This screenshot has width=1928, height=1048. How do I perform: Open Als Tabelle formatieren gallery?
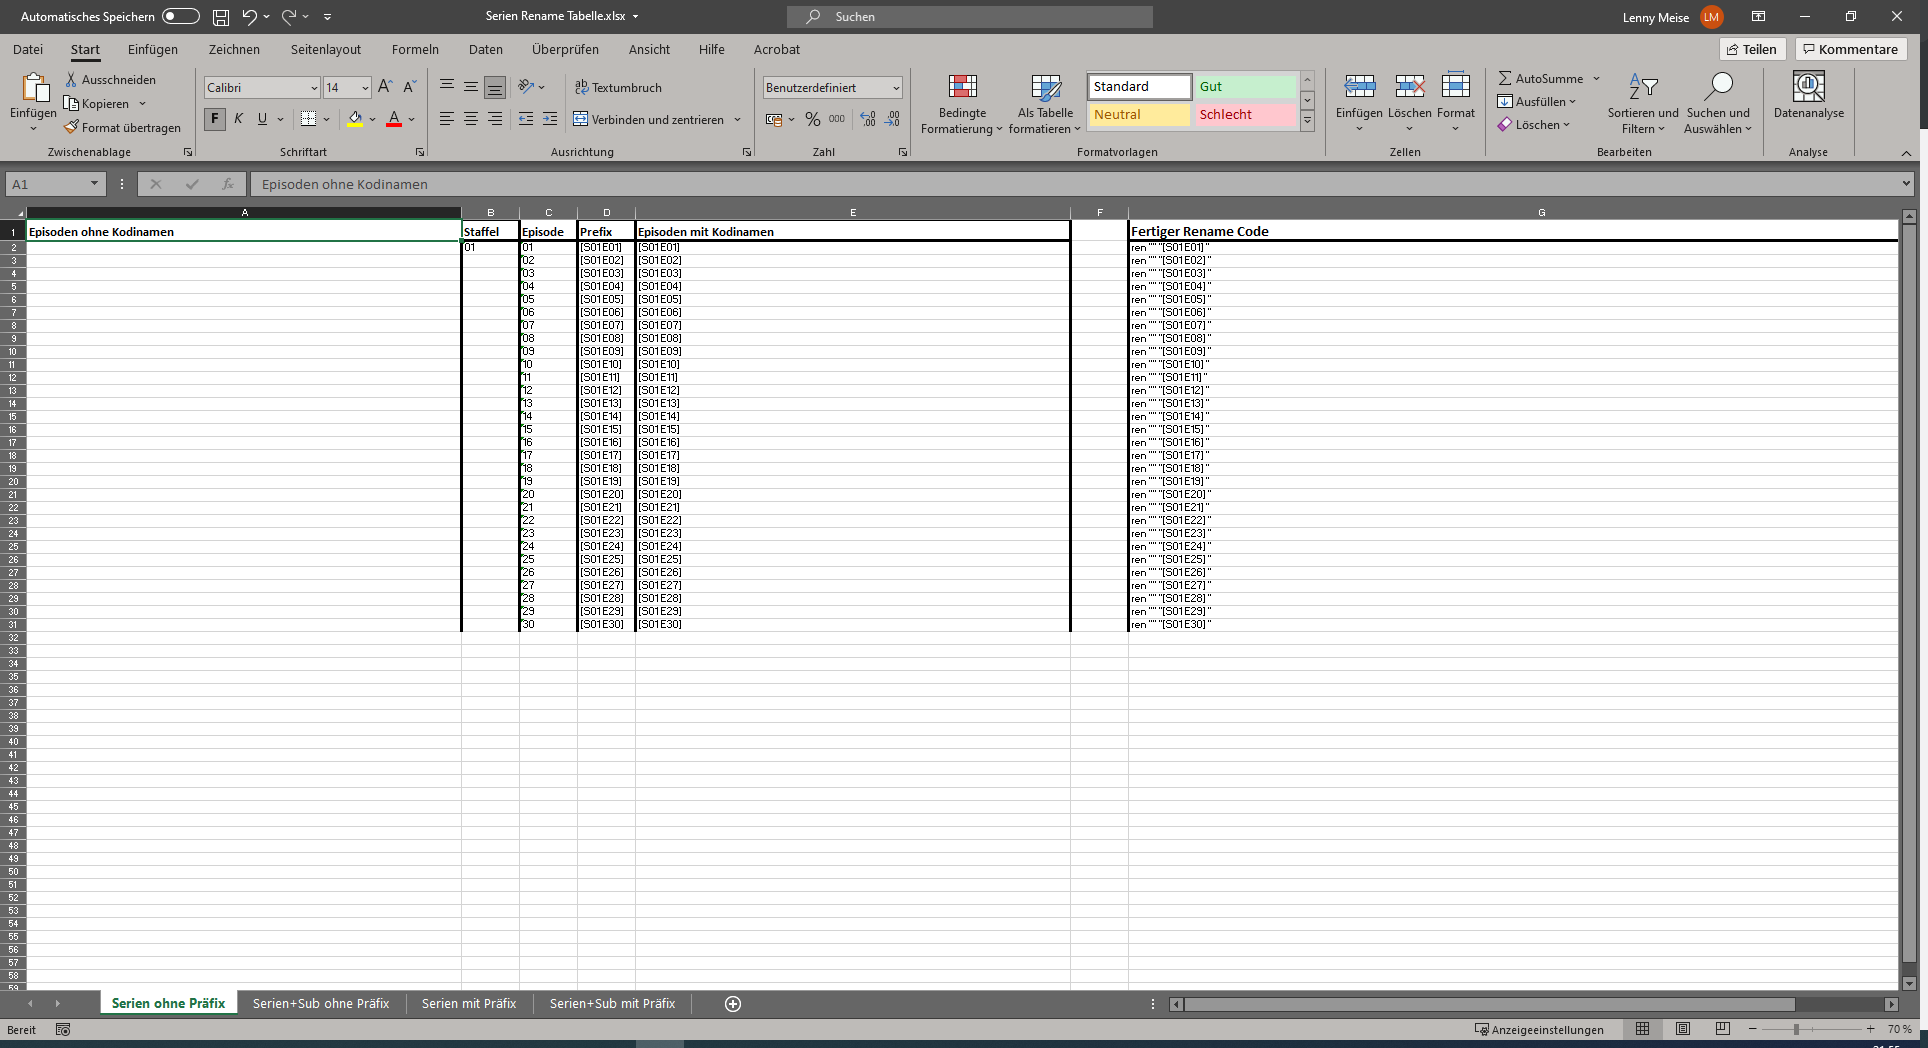1045,104
